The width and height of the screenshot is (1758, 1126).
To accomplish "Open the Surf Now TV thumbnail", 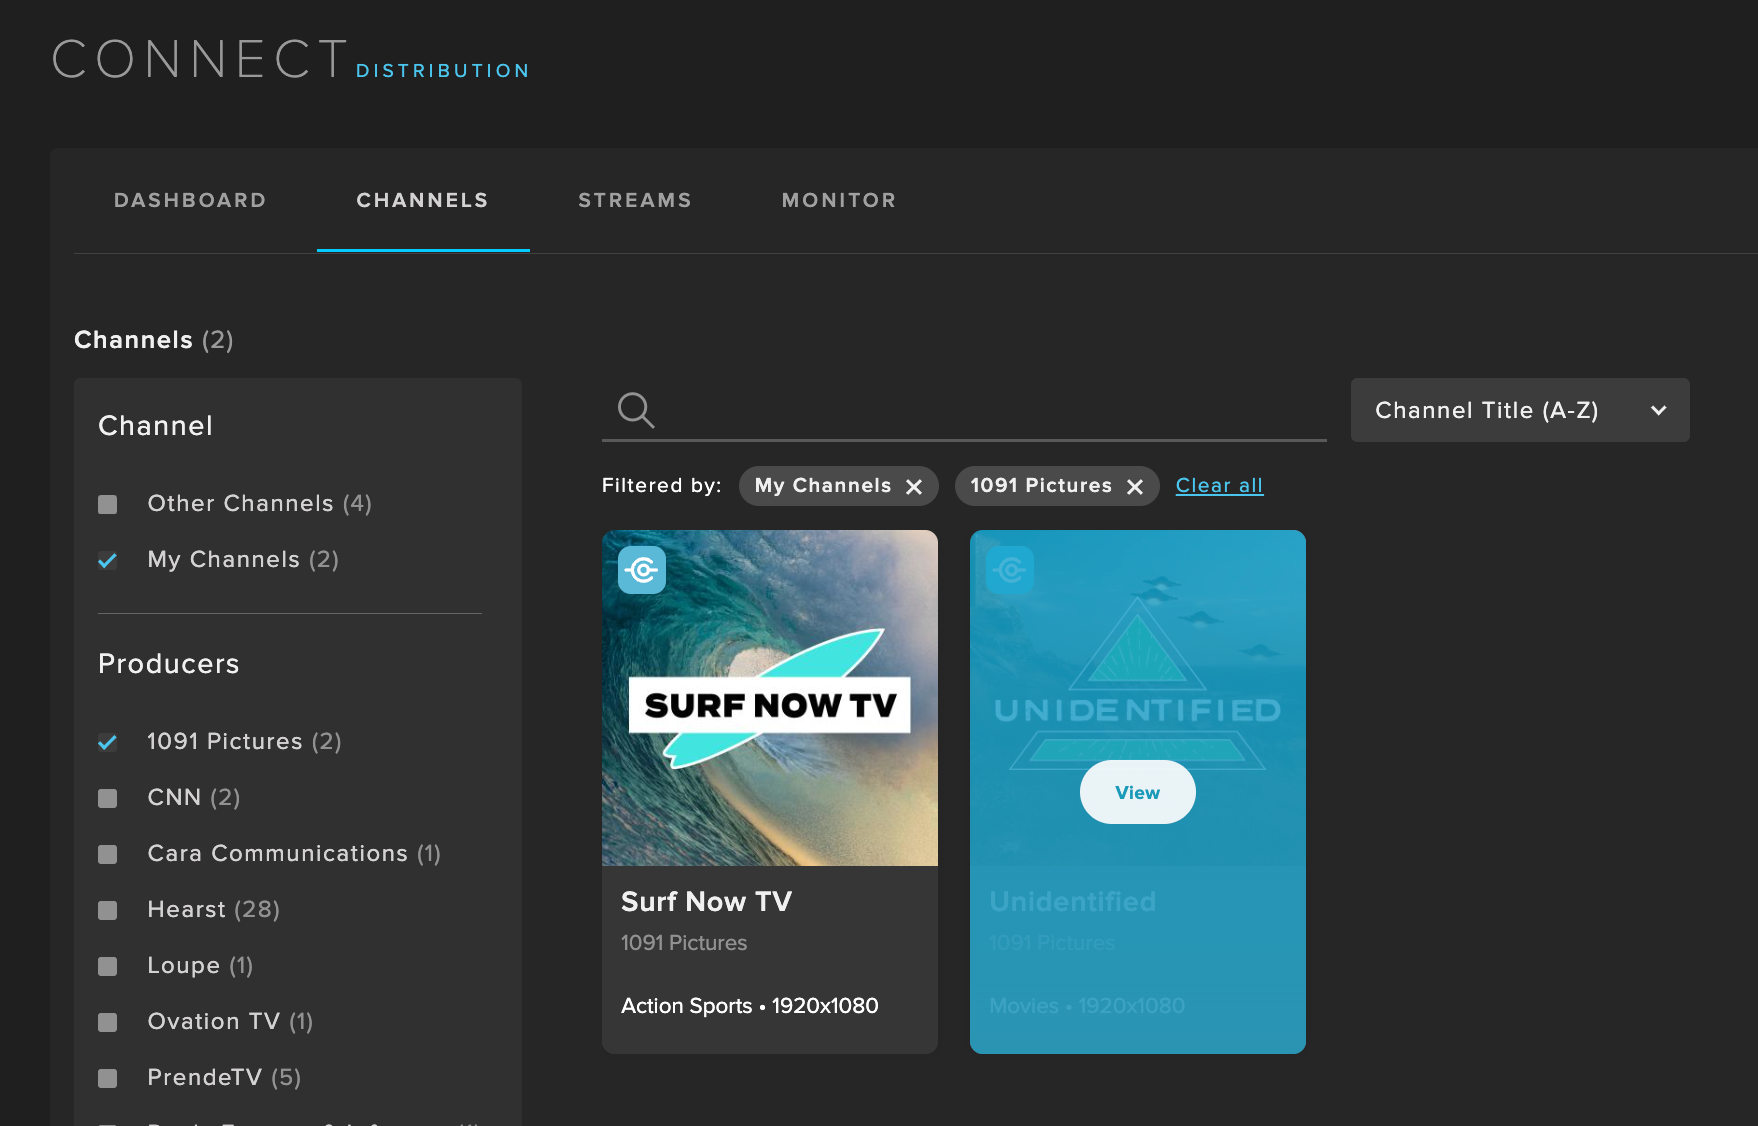I will [x=770, y=698].
